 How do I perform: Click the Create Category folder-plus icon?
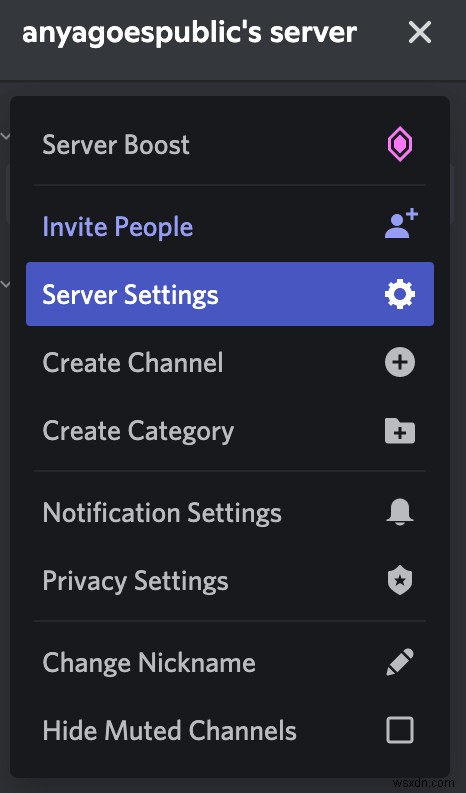tap(400, 431)
